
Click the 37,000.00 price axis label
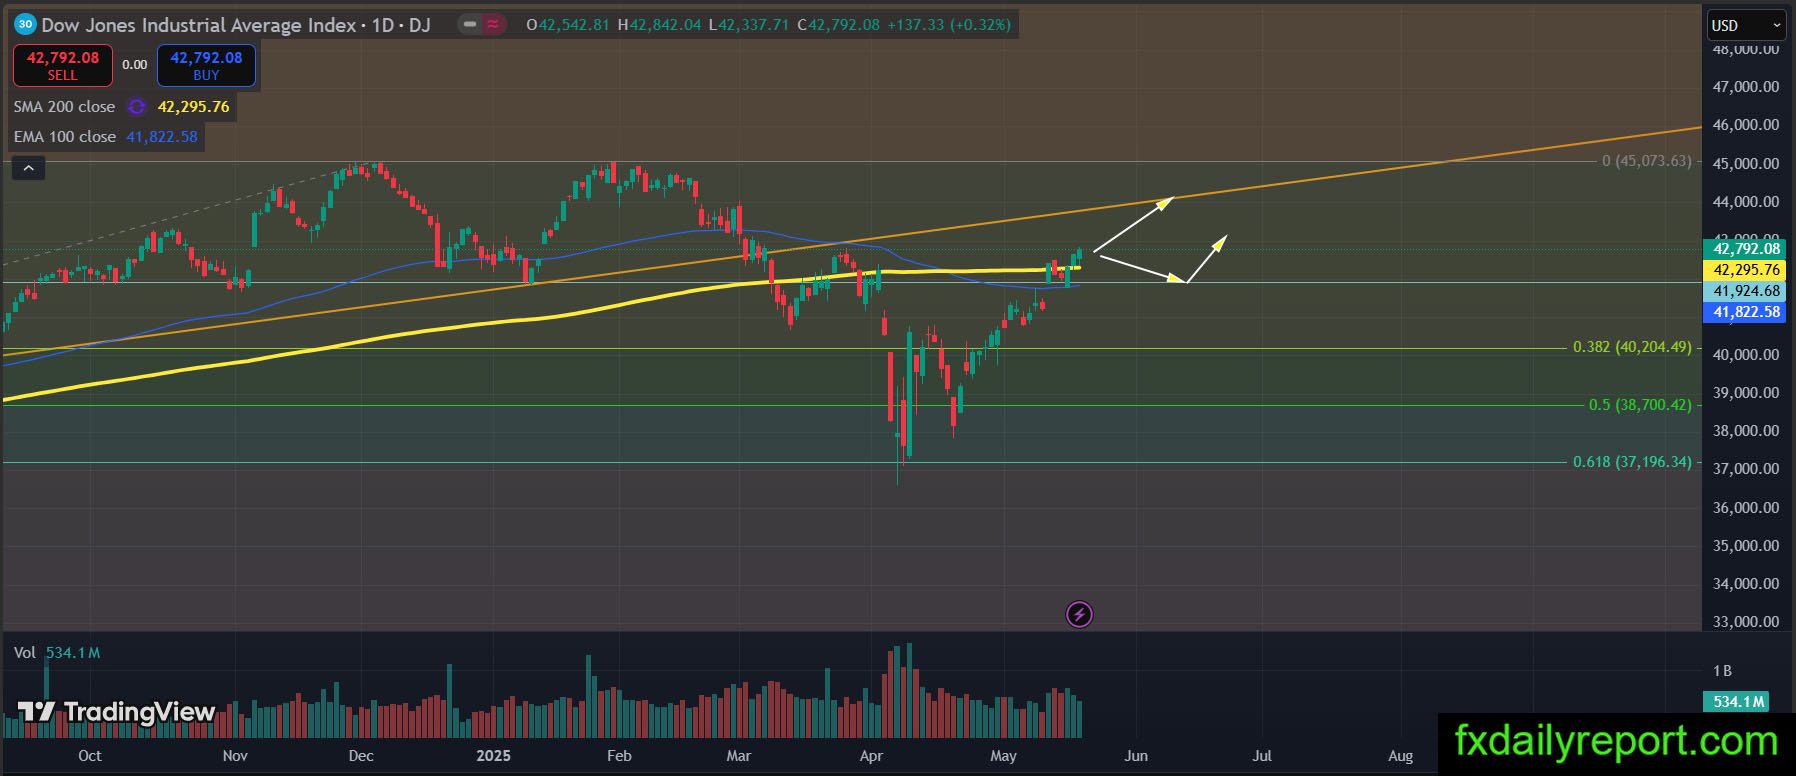point(1746,469)
